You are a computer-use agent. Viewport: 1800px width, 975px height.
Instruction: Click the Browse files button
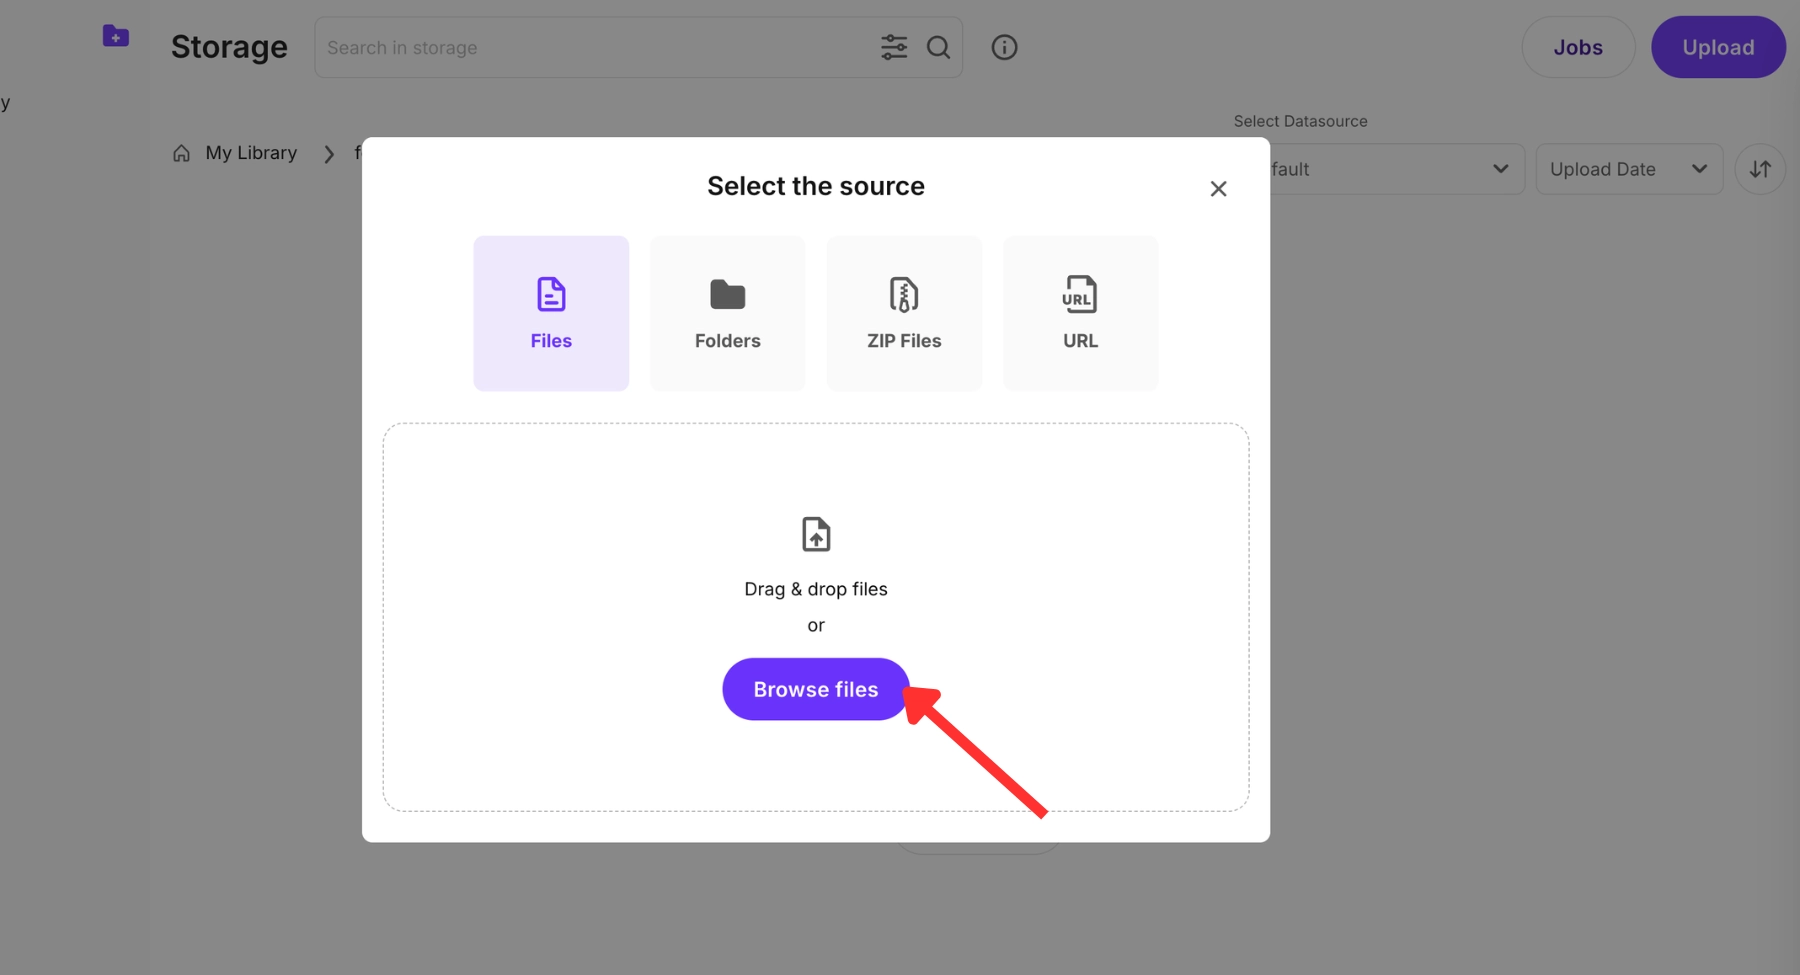pos(816,689)
